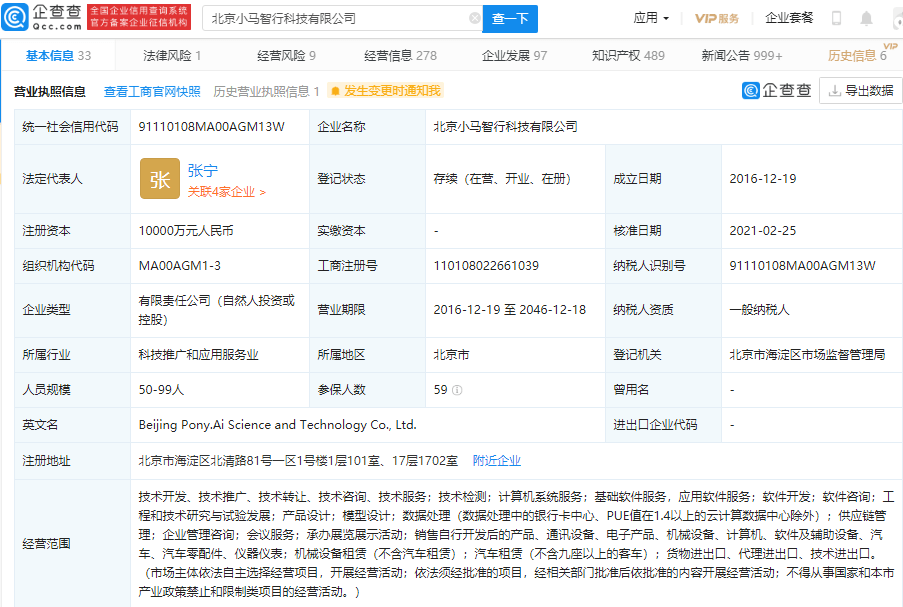Open legal representative 张宁 profile link

coord(203,170)
